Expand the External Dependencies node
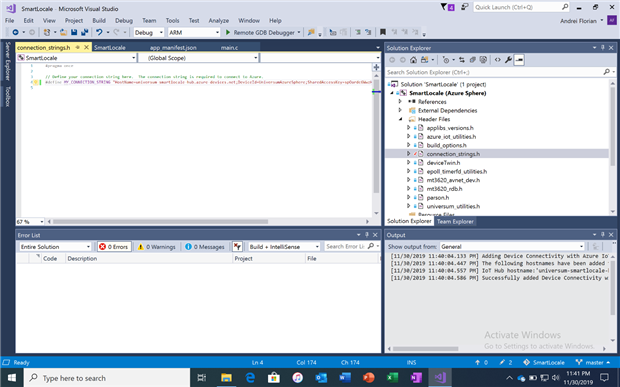The height and width of the screenshot is (387, 620). [400, 110]
